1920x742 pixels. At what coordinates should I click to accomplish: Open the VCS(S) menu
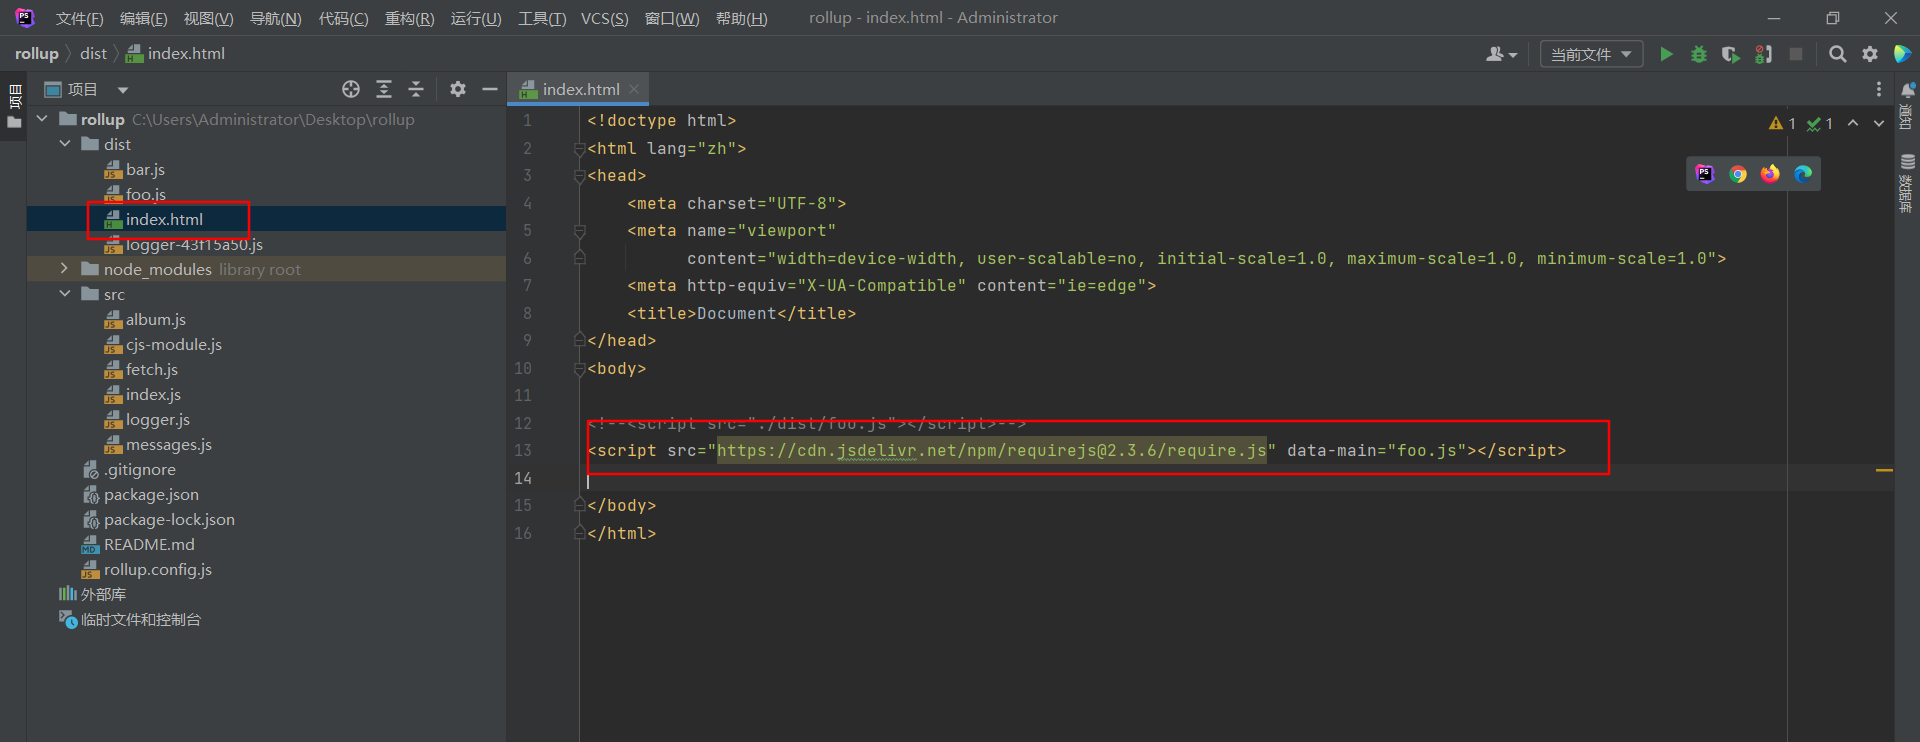pos(604,18)
